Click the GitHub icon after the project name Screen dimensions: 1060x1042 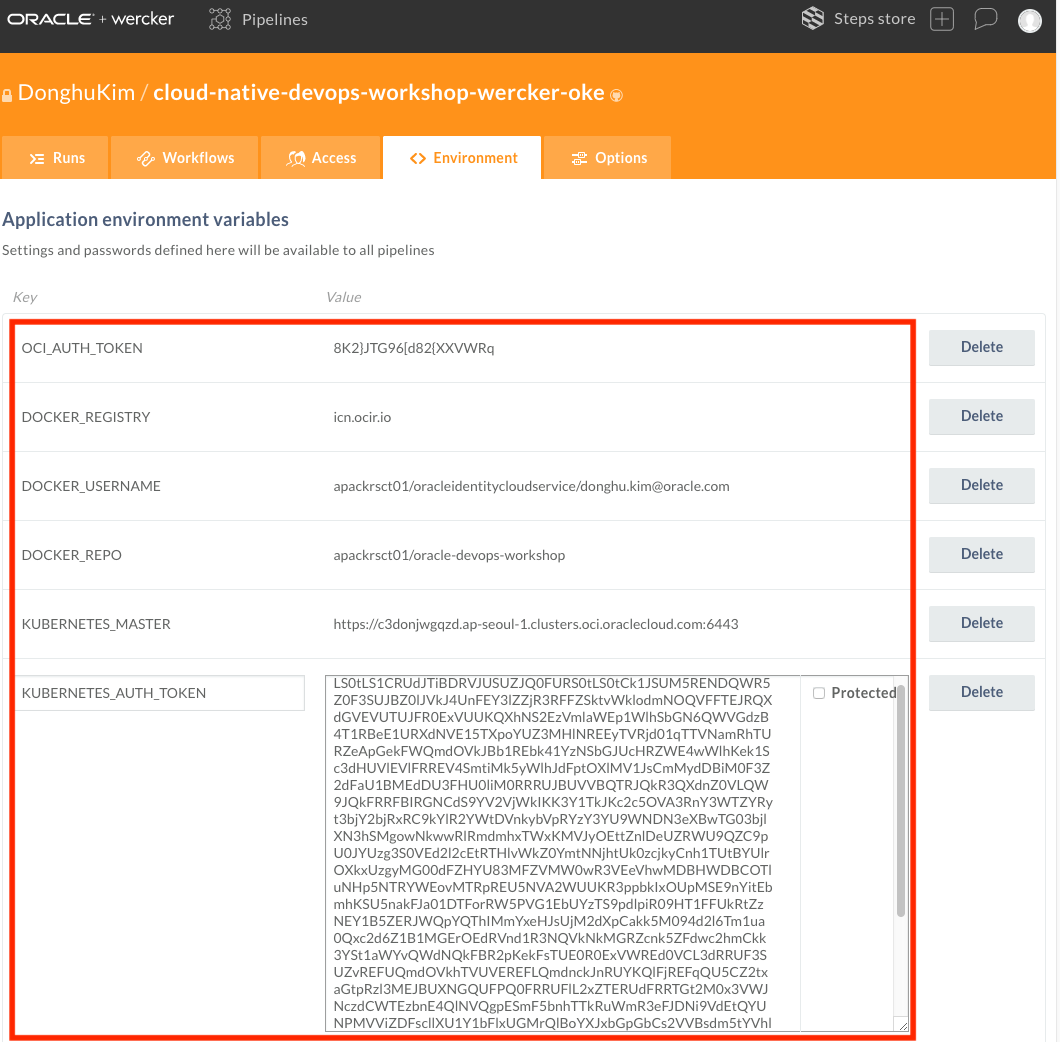point(616,95)
